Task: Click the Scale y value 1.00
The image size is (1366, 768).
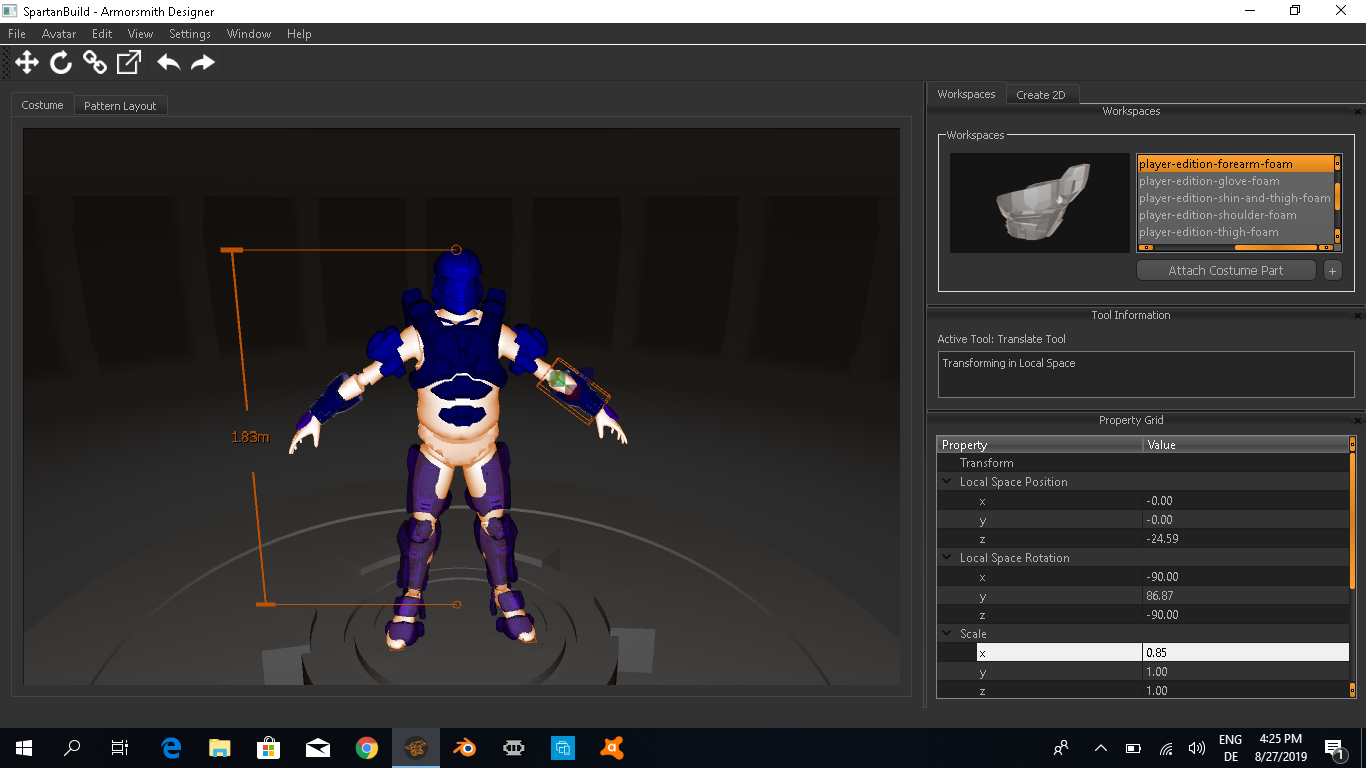Action: (x=1245, y=672)
